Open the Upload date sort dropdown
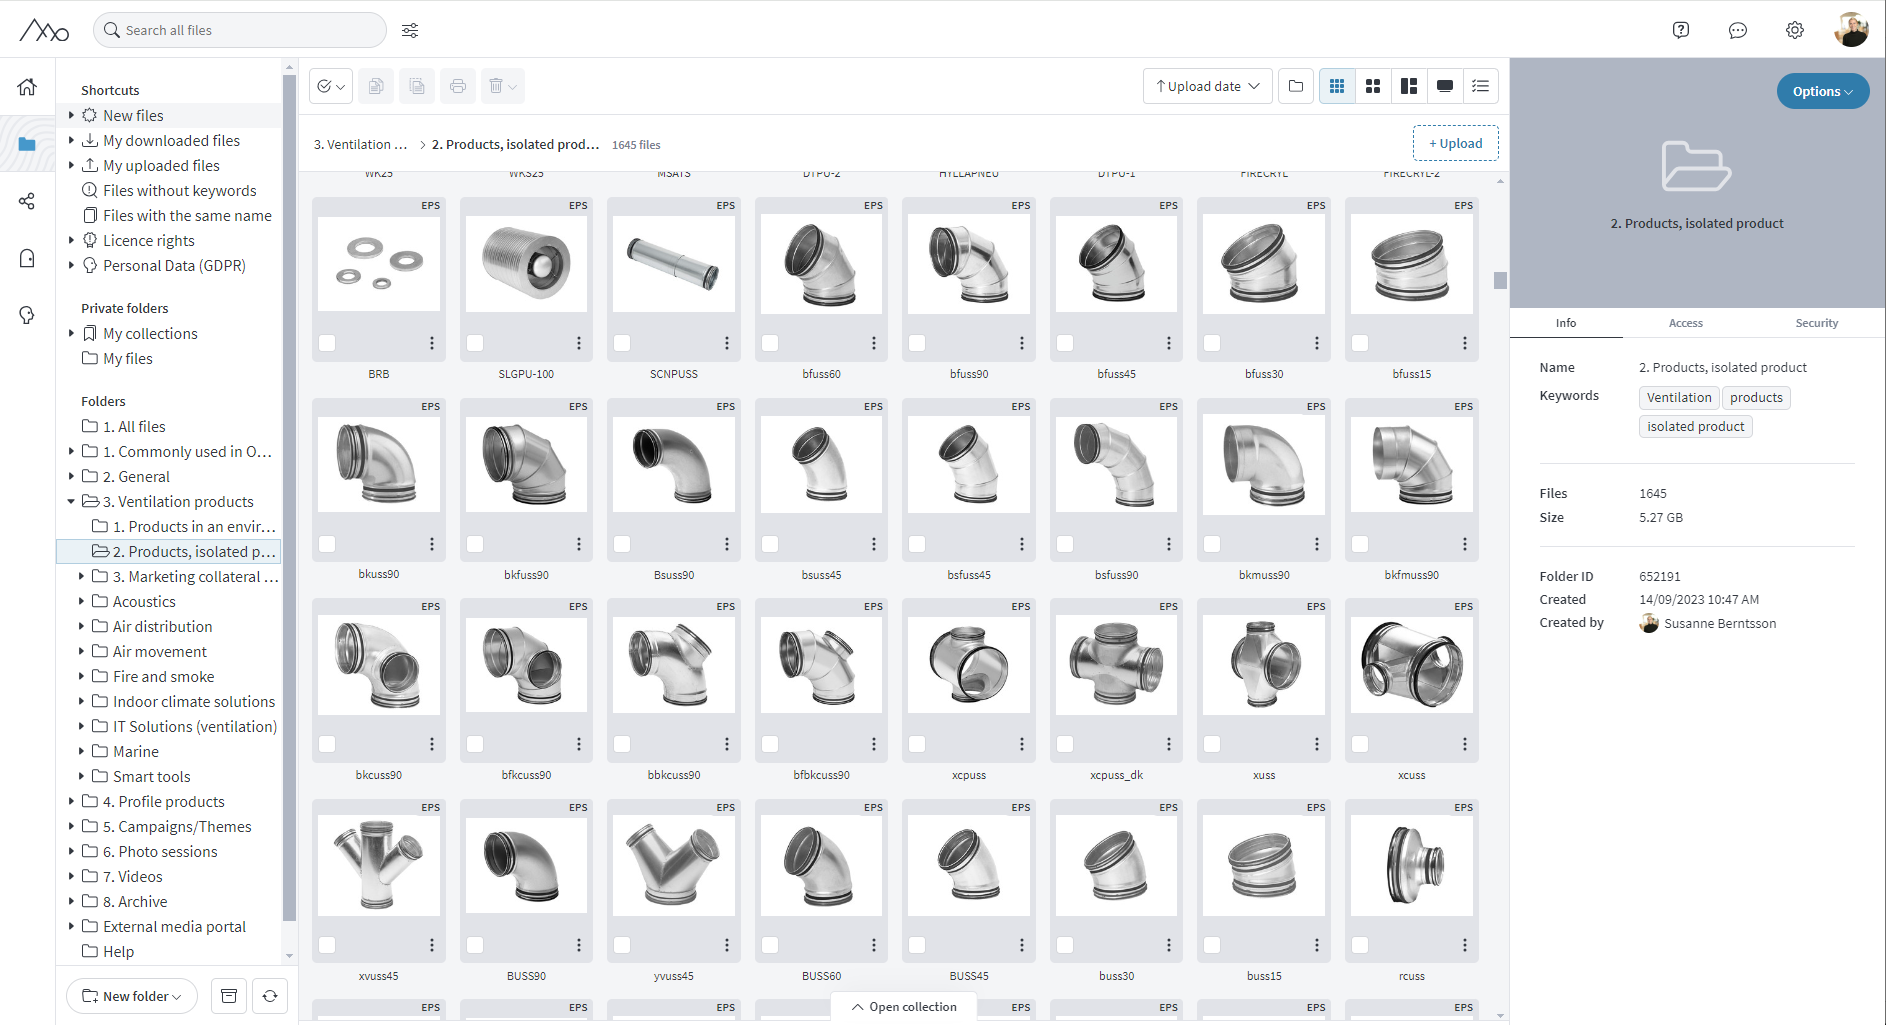The image size is (1886, 1025). [1207, 86]
